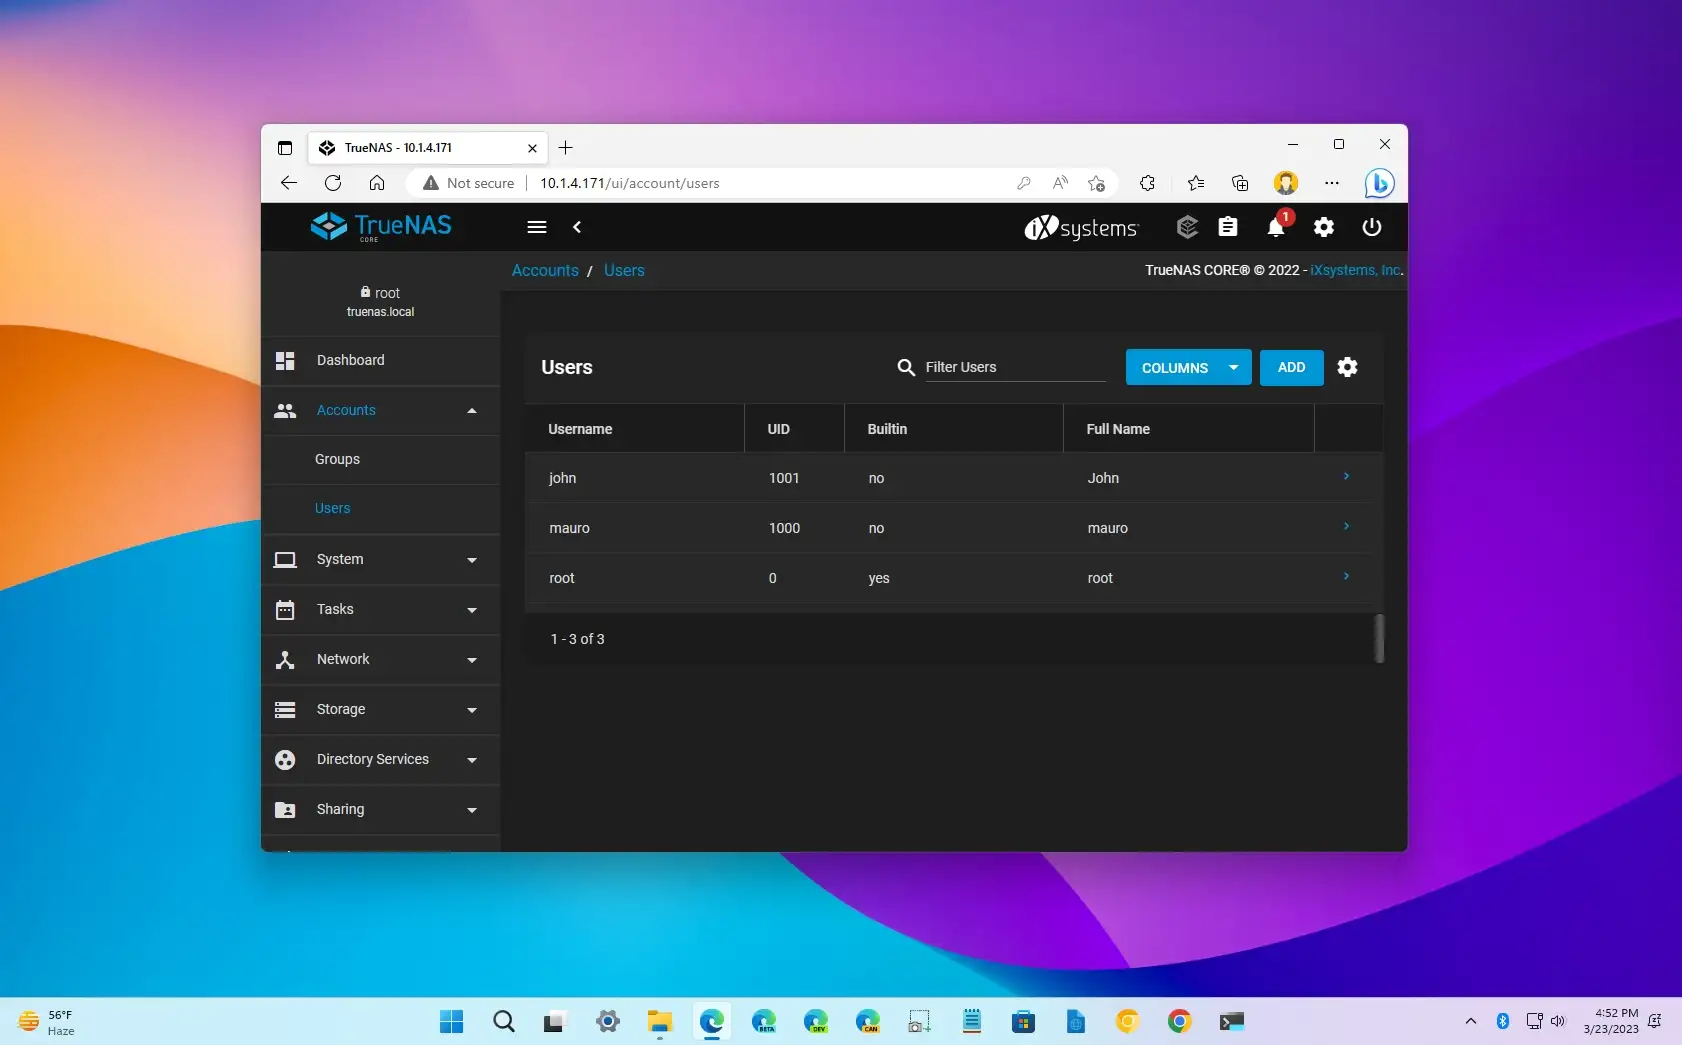
Task: Click the notifications bell icon
Action: tap(1275, 228)
